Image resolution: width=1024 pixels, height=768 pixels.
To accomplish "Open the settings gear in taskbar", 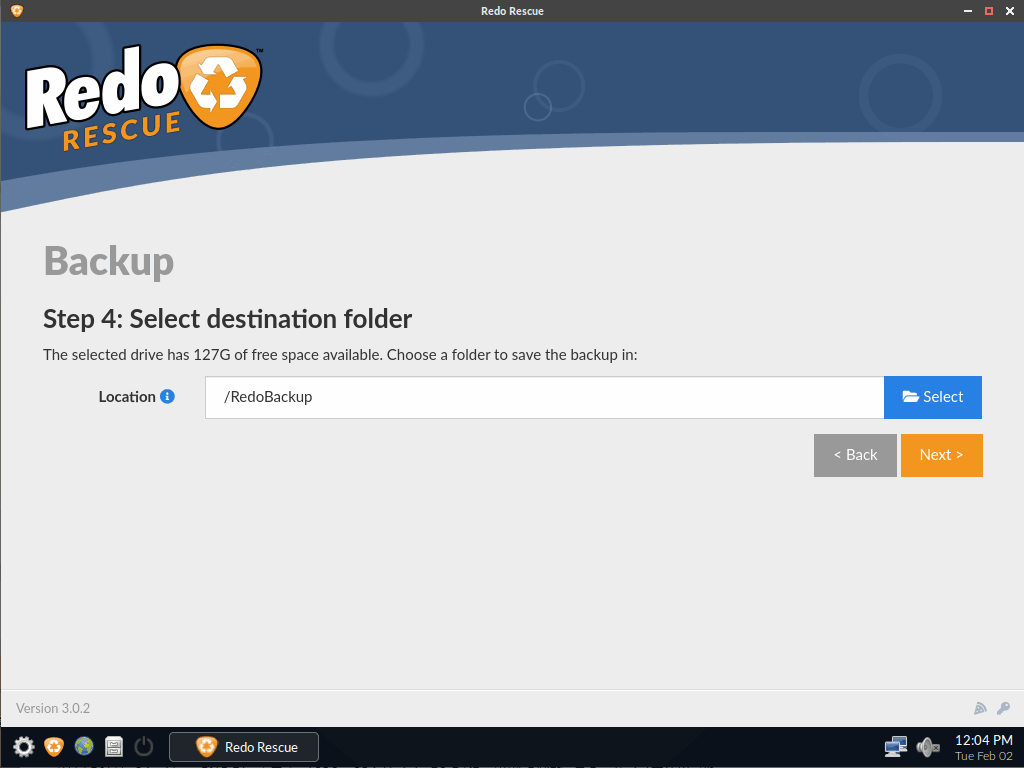I will 24,746.
